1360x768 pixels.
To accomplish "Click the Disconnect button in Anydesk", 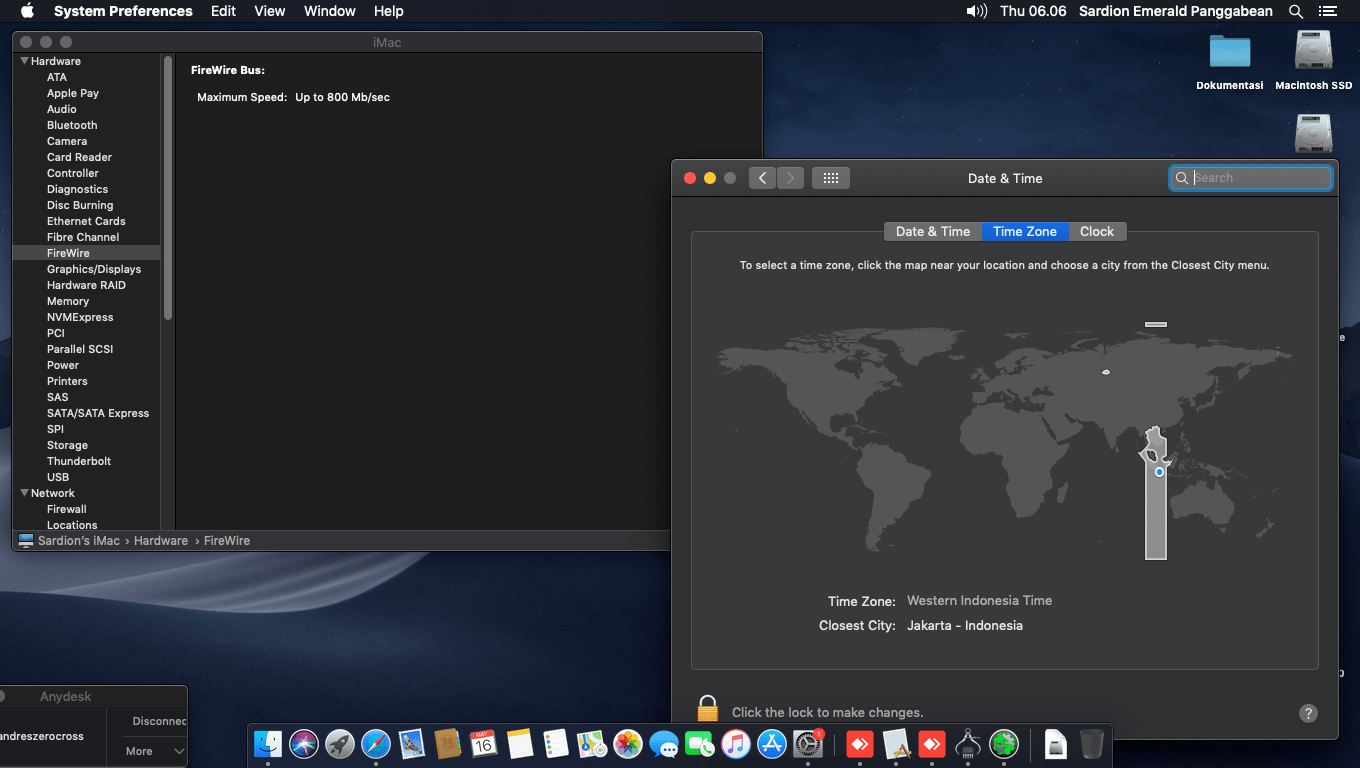I will tap(160, 721).
